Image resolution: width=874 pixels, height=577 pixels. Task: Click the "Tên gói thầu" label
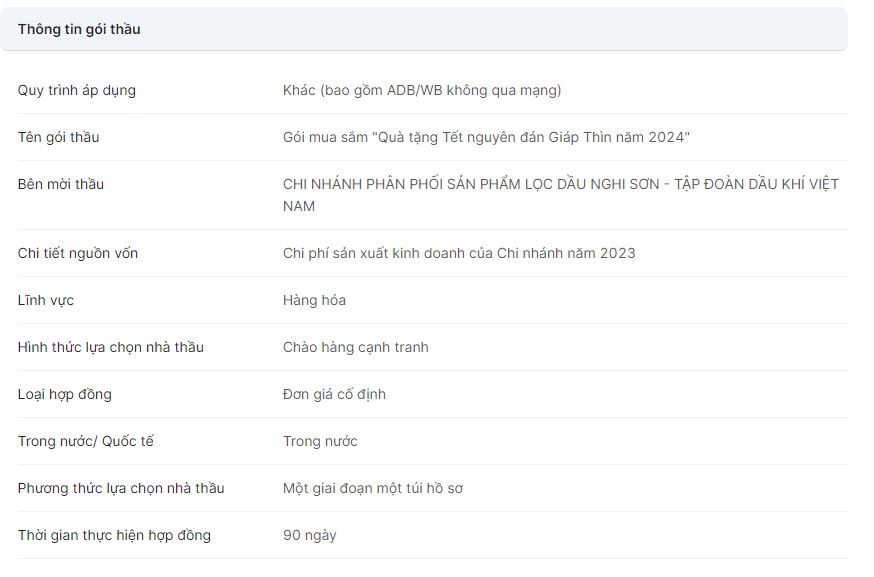58,137
